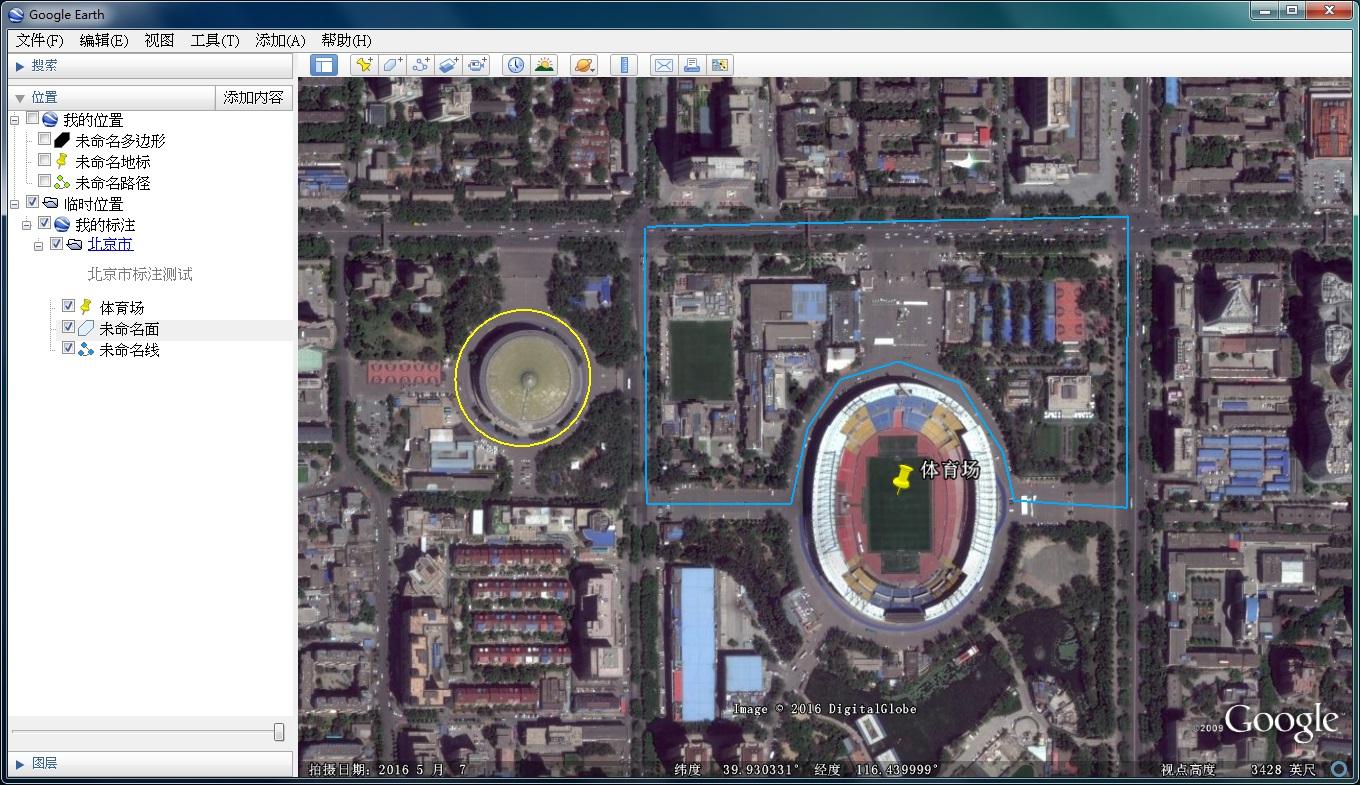Select the 体育场 tree item label
This screenshot has height=785, width=1360.
tap(122, 307)
